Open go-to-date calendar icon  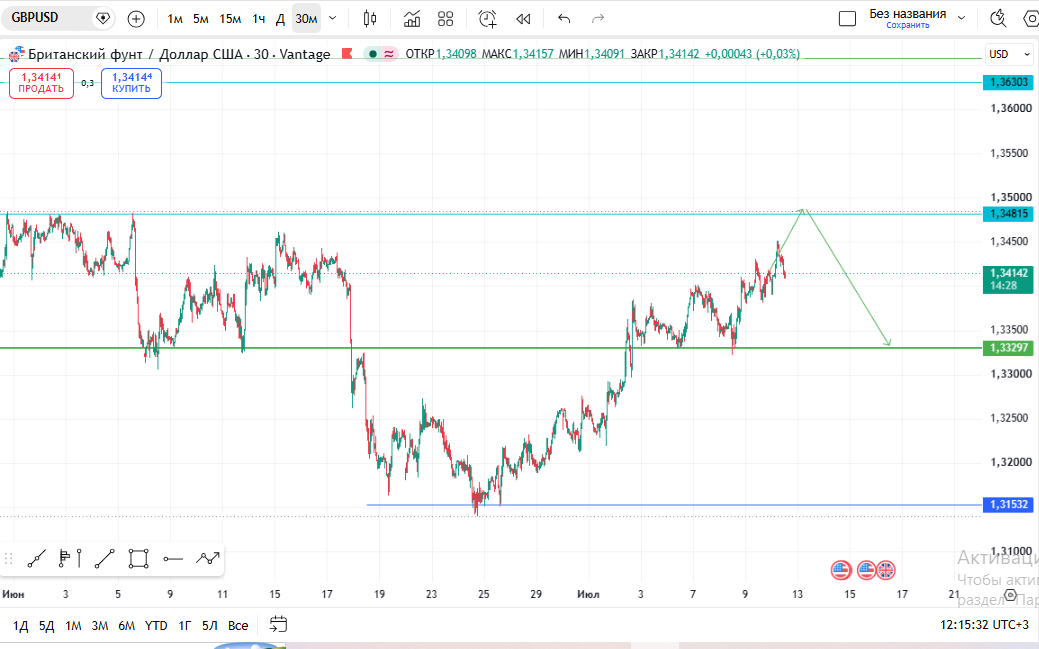pos(278,624)
